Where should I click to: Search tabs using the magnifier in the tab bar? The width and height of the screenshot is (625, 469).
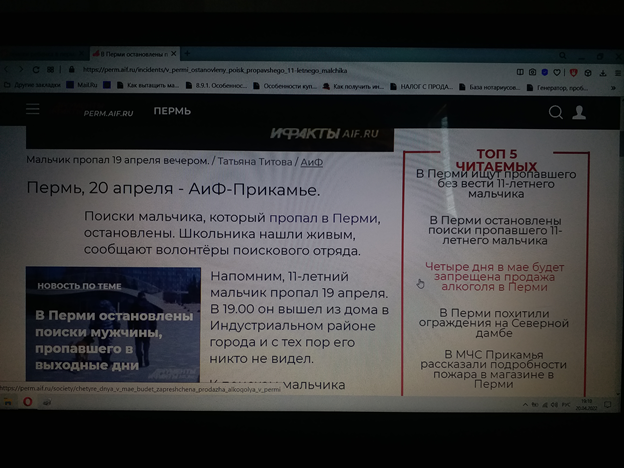pyautogui.click(x=562, y=55)
